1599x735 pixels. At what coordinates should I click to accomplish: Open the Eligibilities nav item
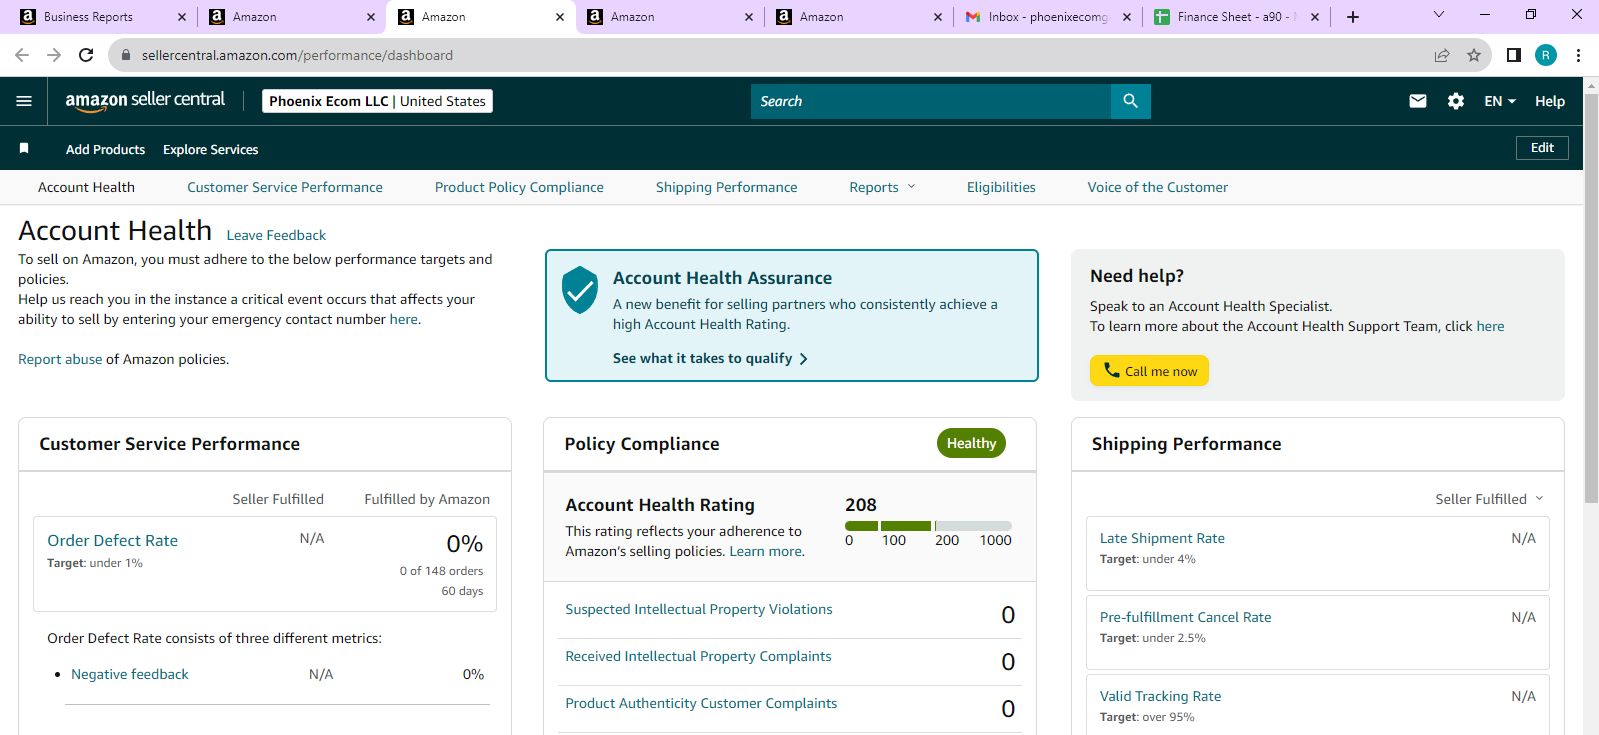click(1001, 187)
